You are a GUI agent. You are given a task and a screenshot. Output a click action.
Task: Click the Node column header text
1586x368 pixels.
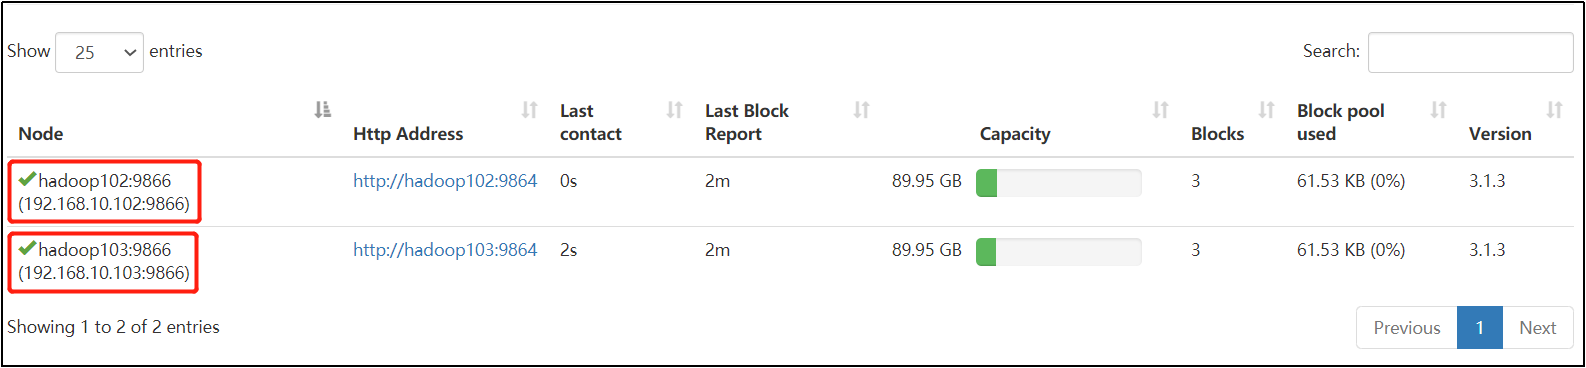[41, 134]
